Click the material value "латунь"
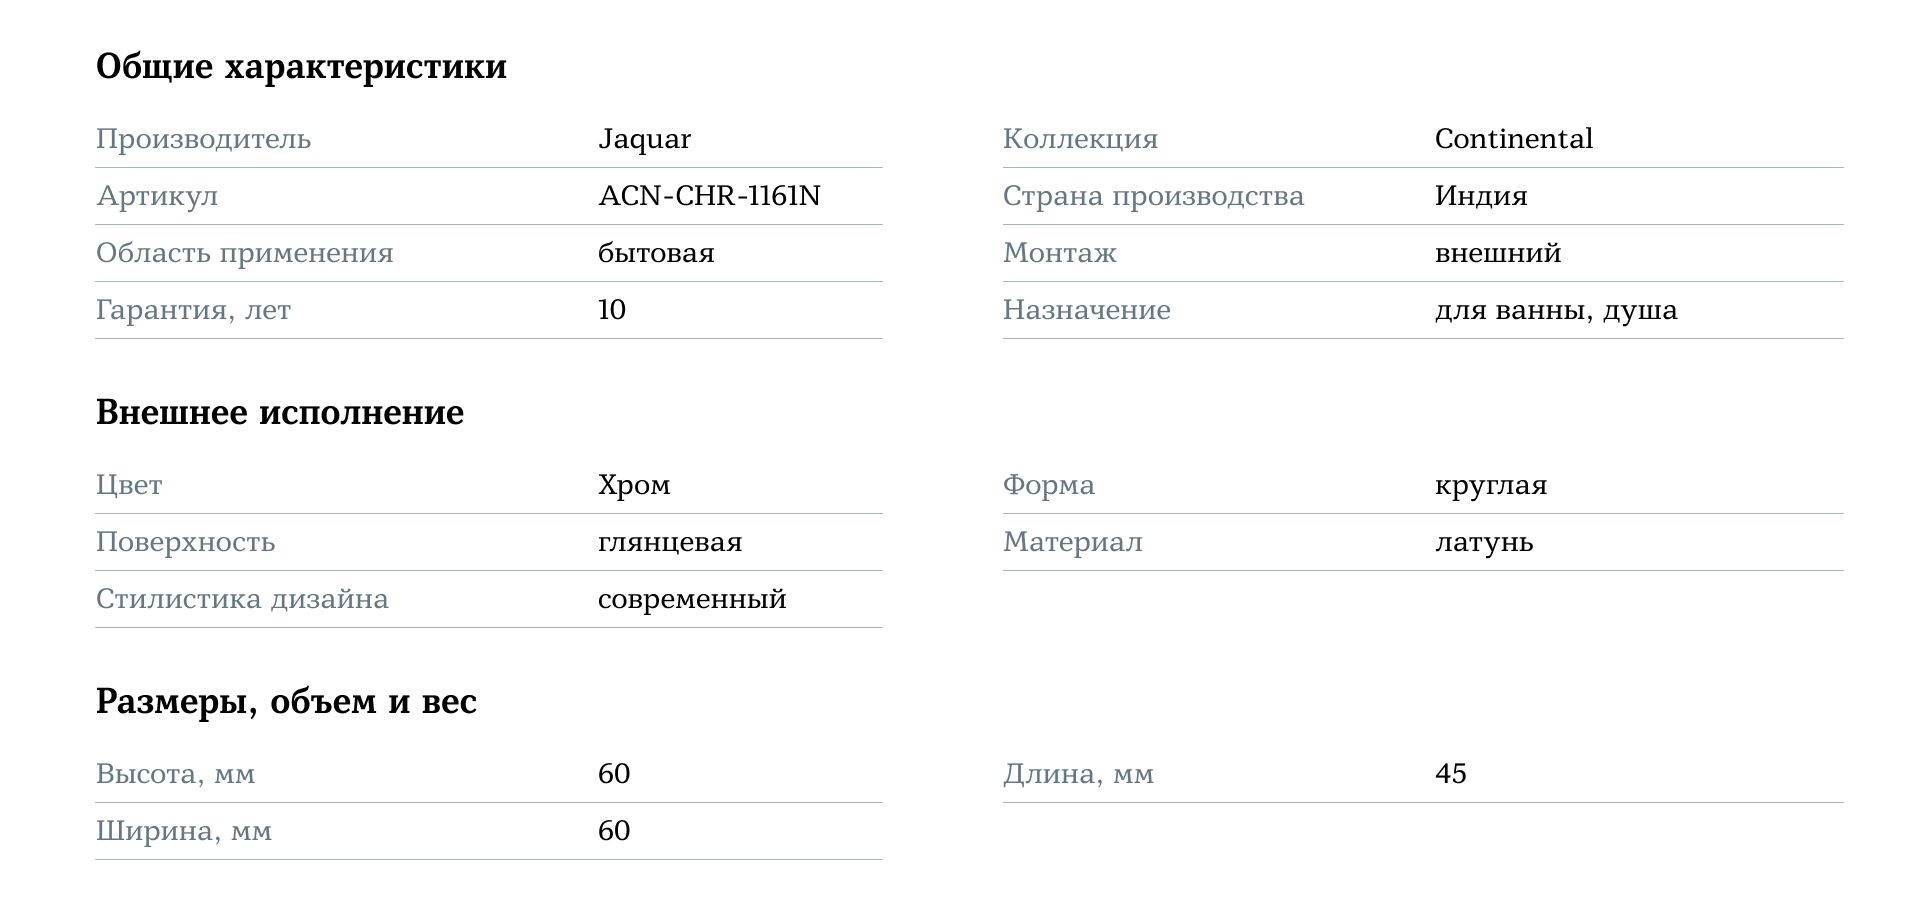This screenshot has height=903, width=1920. 1484,542
